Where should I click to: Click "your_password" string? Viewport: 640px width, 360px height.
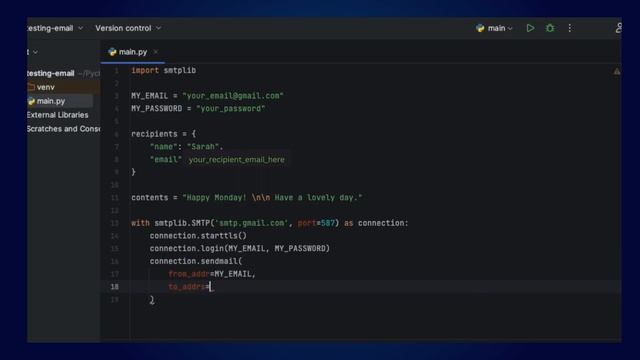(231, 109)
